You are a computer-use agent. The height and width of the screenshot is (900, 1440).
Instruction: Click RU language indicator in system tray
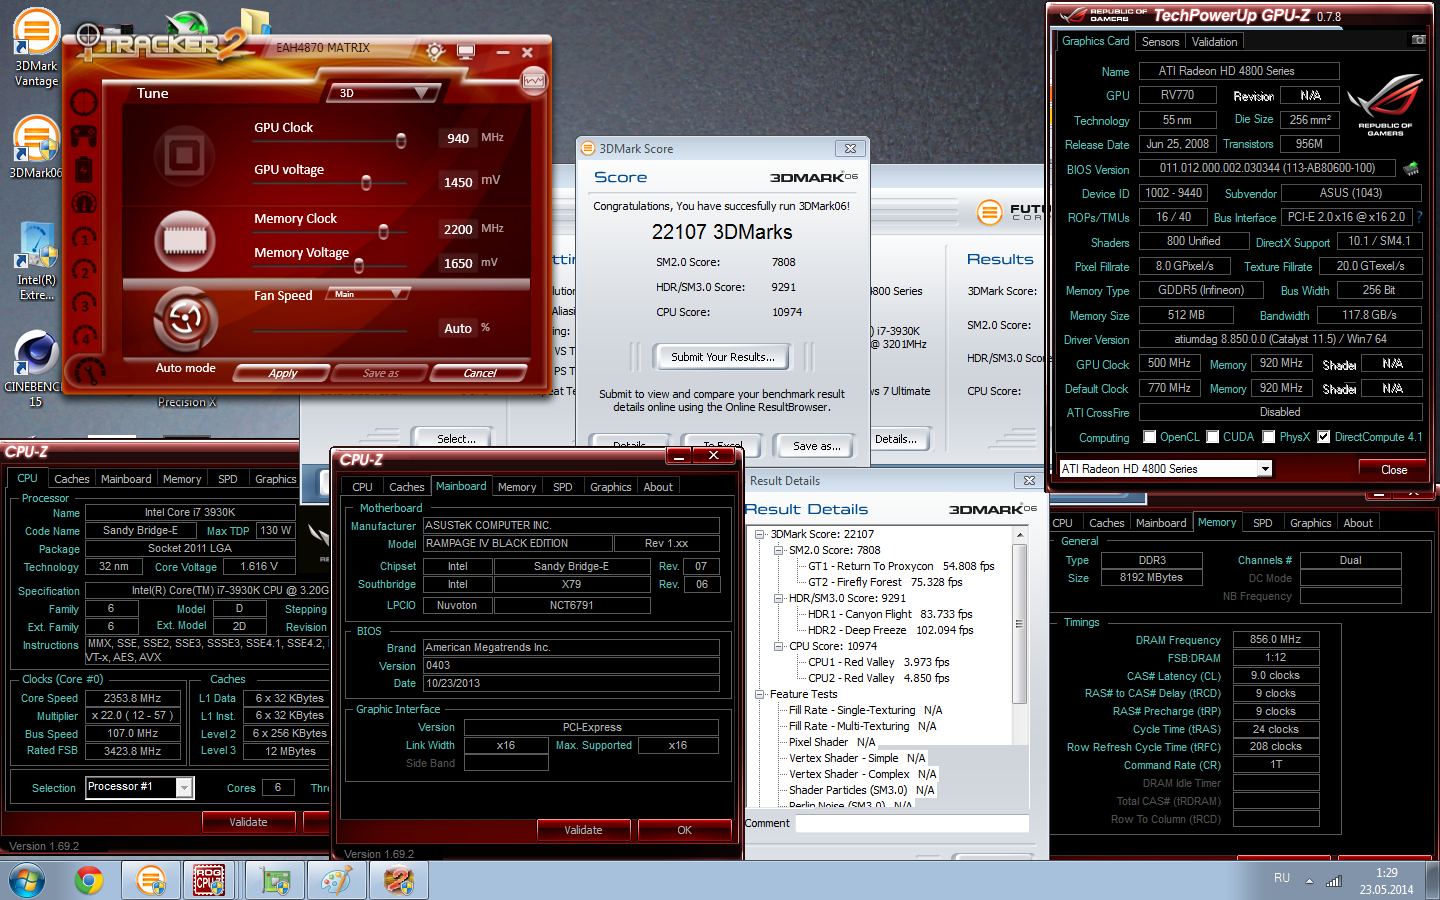tap(1281, 878)
